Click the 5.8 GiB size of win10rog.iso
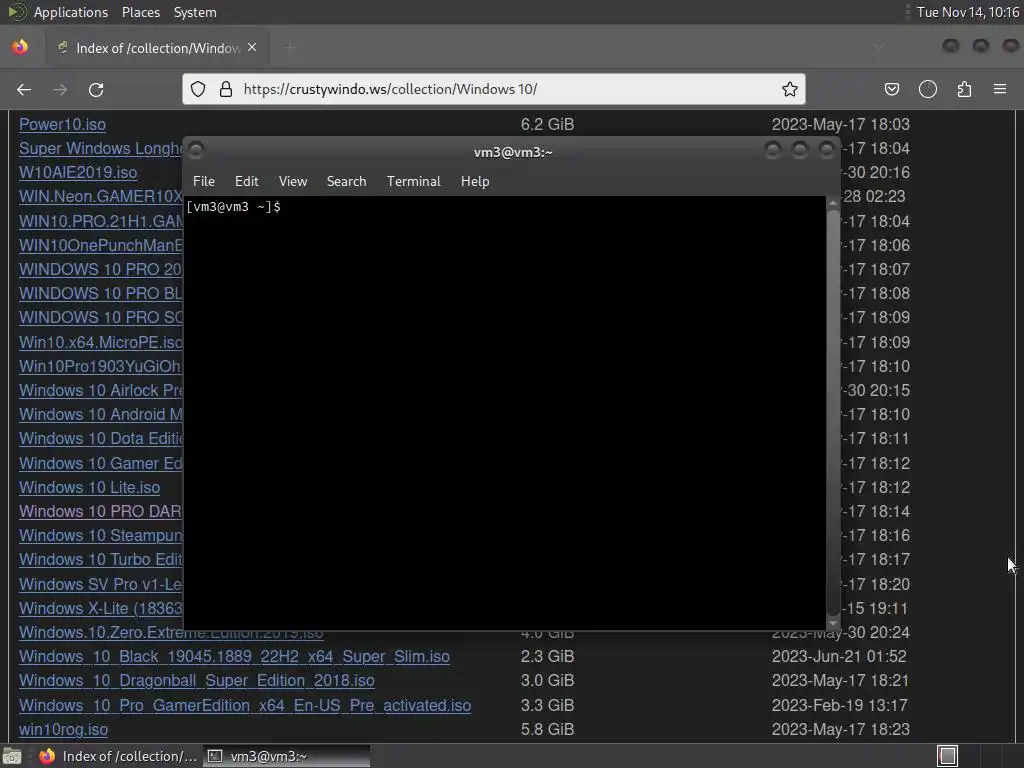 point(547,729)
